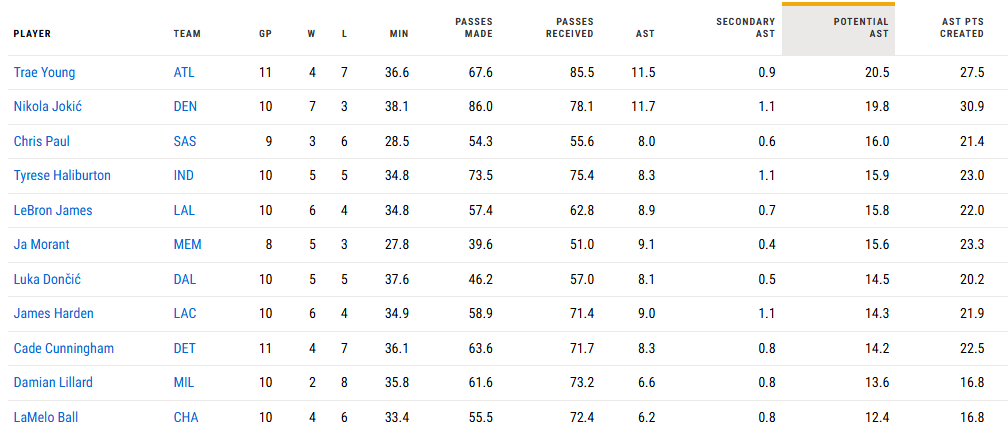Viewport: 1008px width, 422px height.
Task: Click the Luka Dončić name link
Action: 47,279
